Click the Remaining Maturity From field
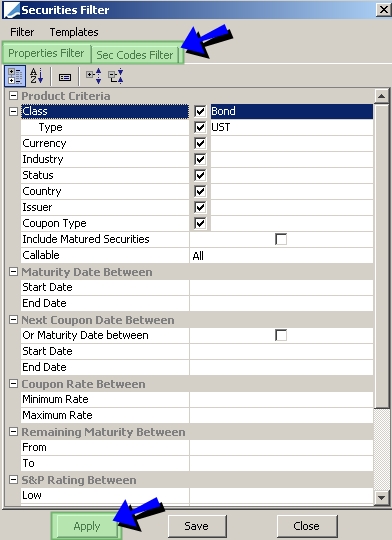 [281, 447]
